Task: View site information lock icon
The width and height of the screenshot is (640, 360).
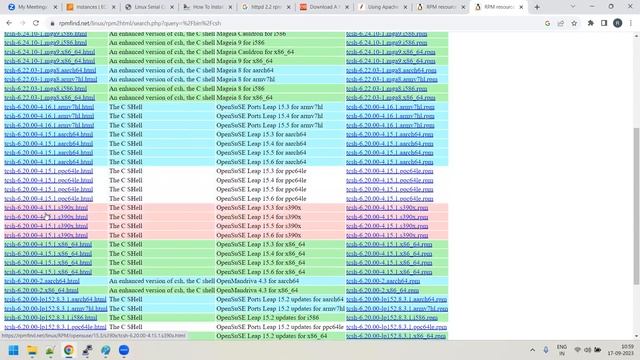Action: point(52,24)
